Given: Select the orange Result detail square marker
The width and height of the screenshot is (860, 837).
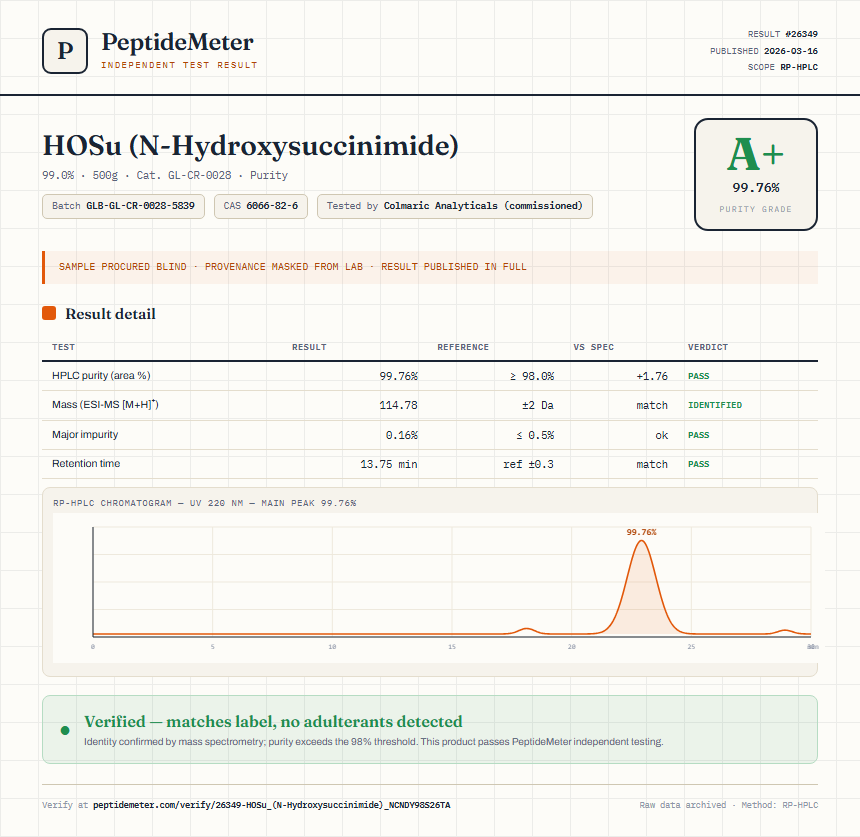Looking at the screenshot, I should point(49,313).
